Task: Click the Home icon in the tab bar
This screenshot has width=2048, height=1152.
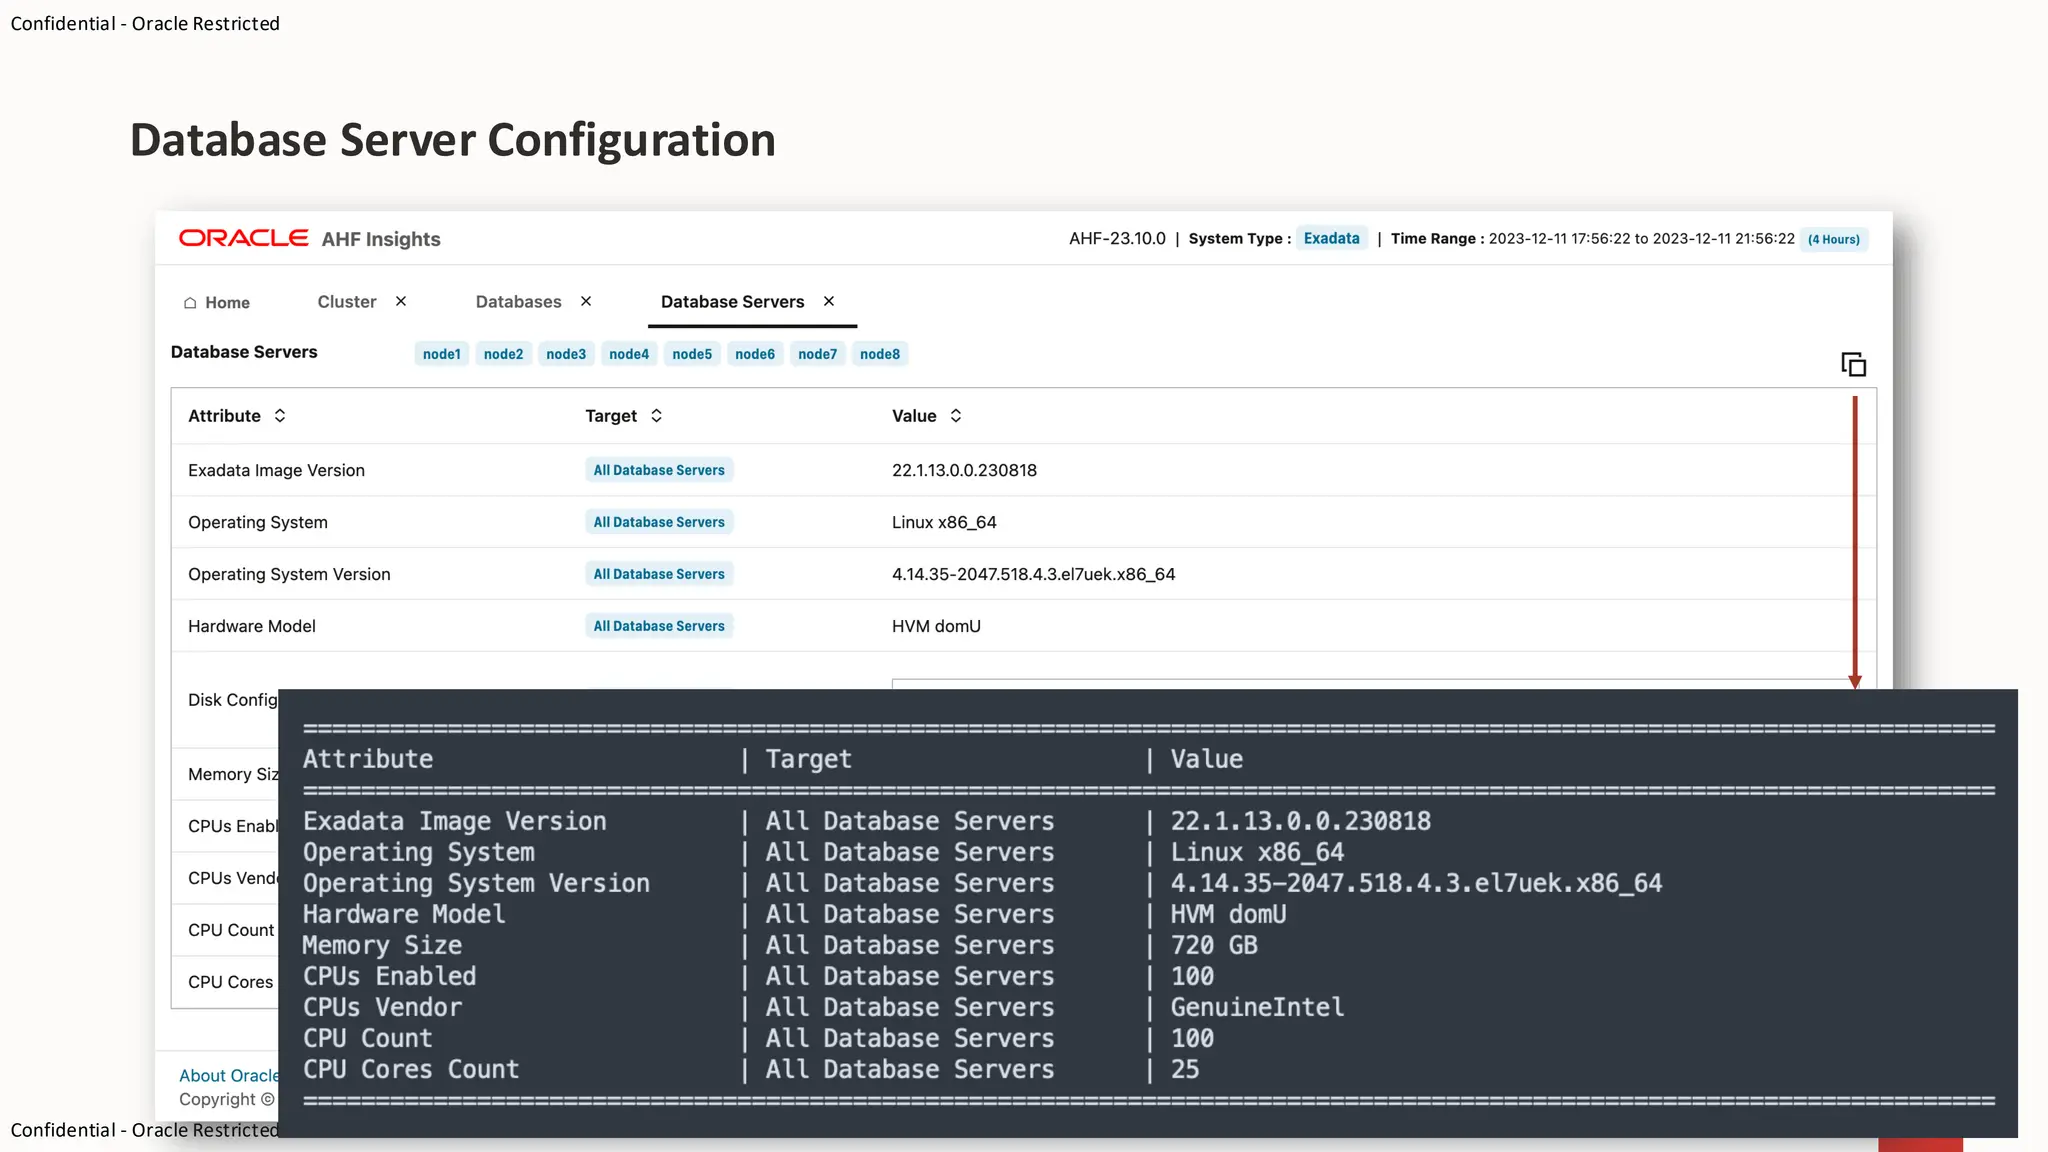Action: coord(190,303)
